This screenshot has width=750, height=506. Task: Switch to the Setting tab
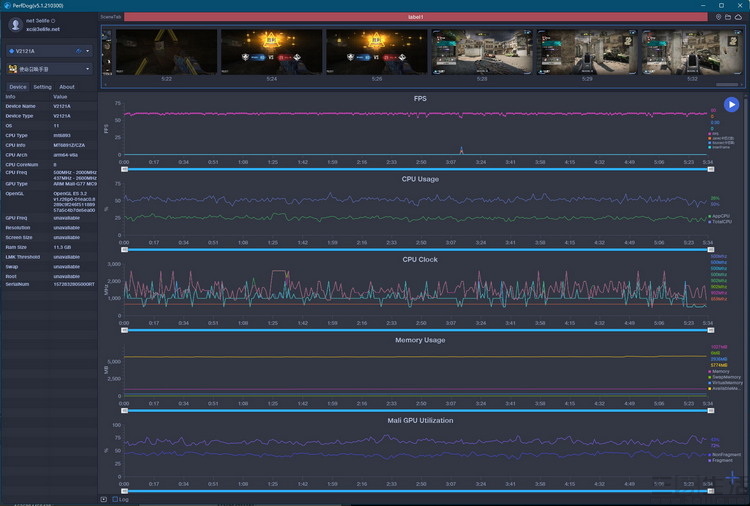pyautogui.click(x=42, y=87)
